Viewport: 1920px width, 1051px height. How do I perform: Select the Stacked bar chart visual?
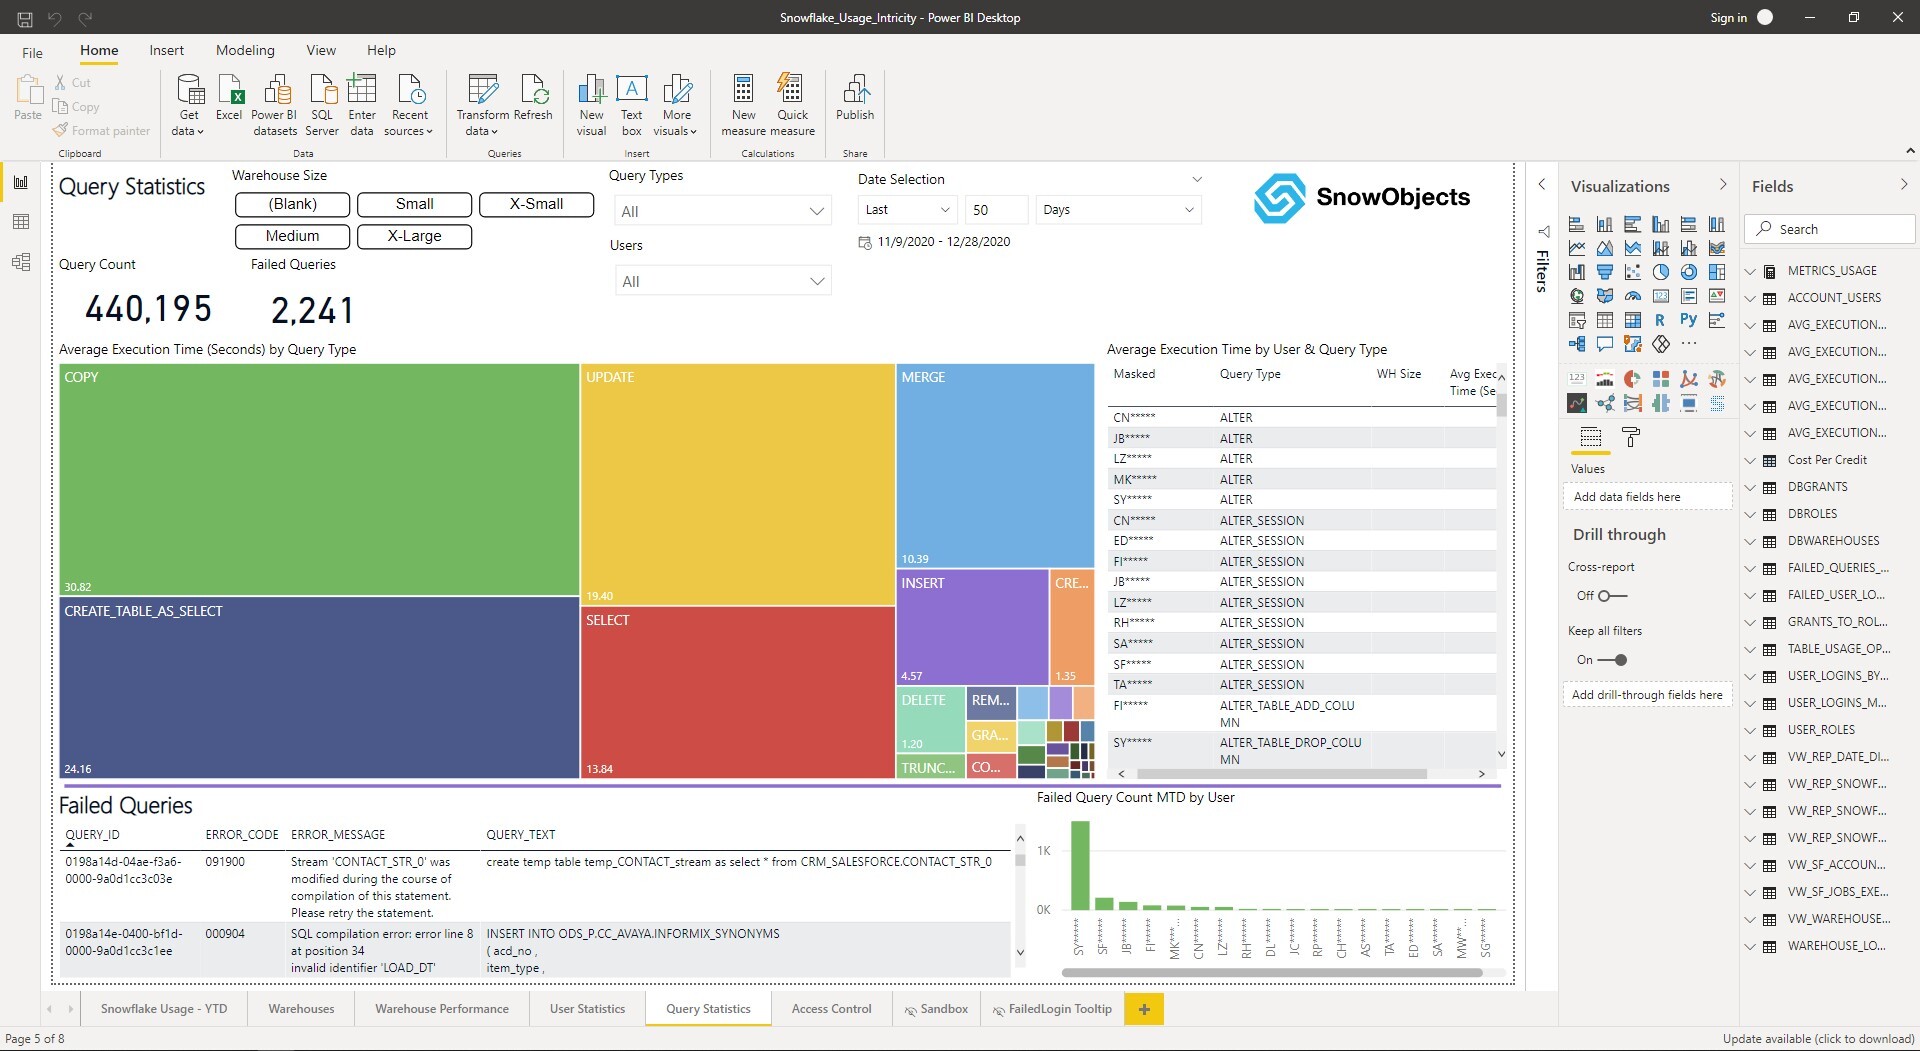pos(1577,224)
